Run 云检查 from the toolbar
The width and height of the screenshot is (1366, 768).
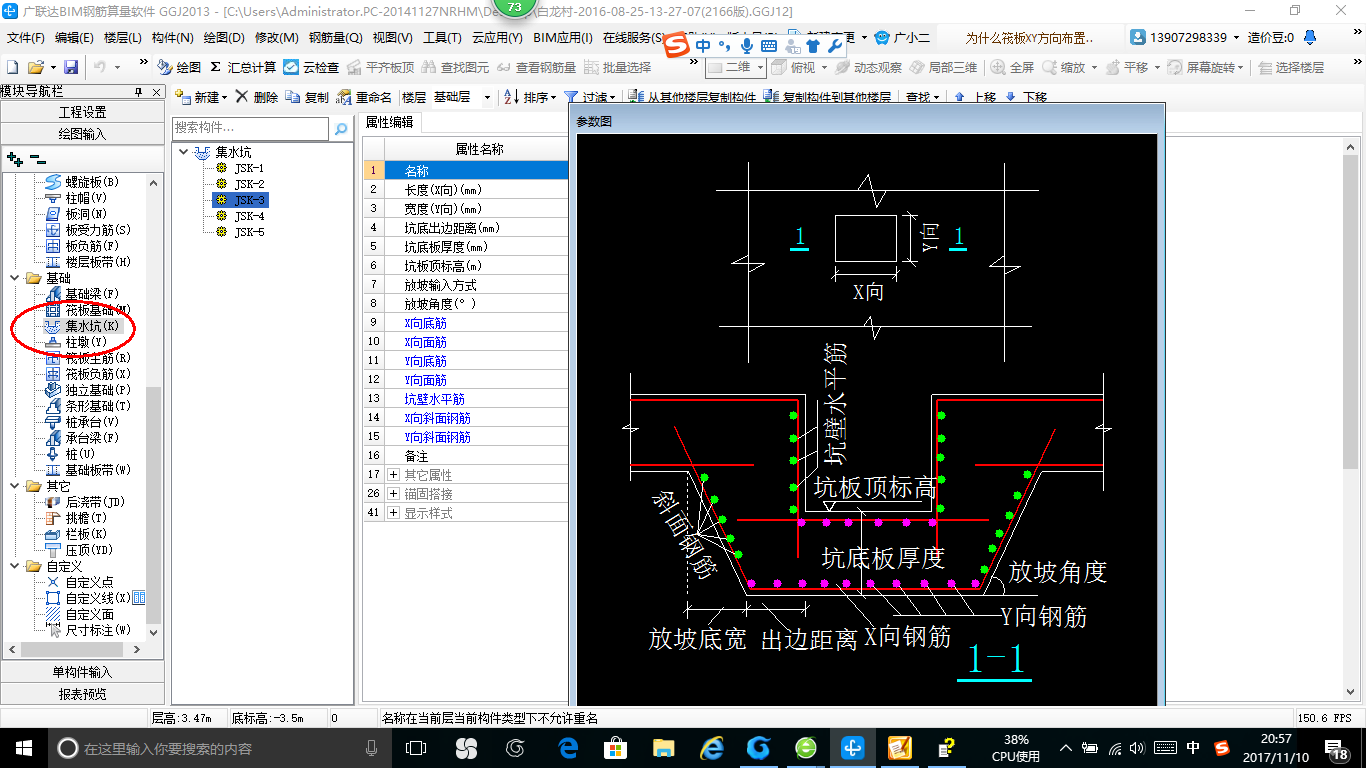pos(311,67)
